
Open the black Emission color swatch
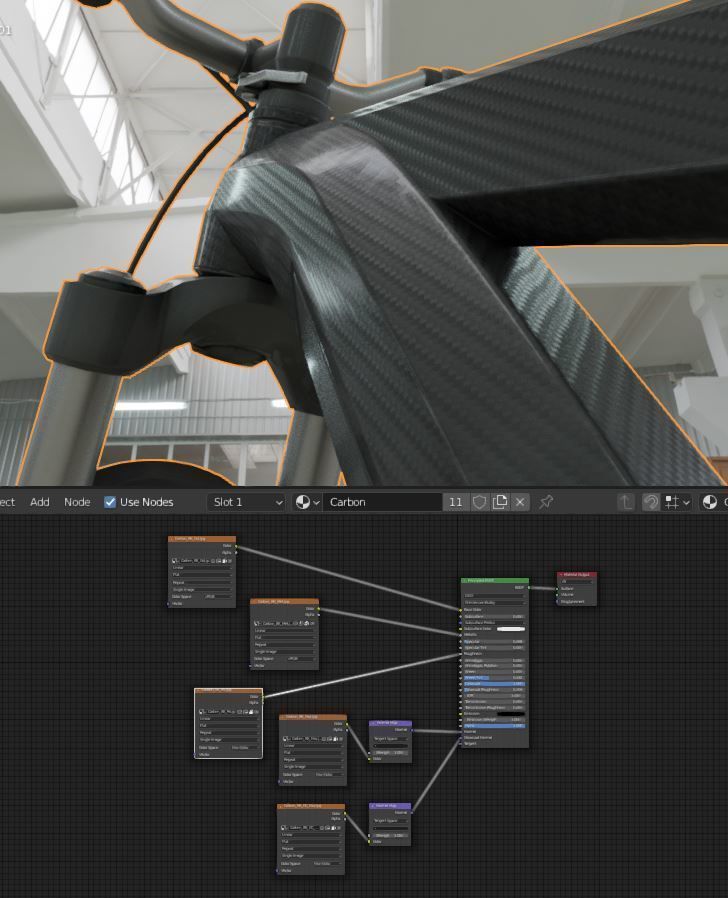click(x=511, y=714)
